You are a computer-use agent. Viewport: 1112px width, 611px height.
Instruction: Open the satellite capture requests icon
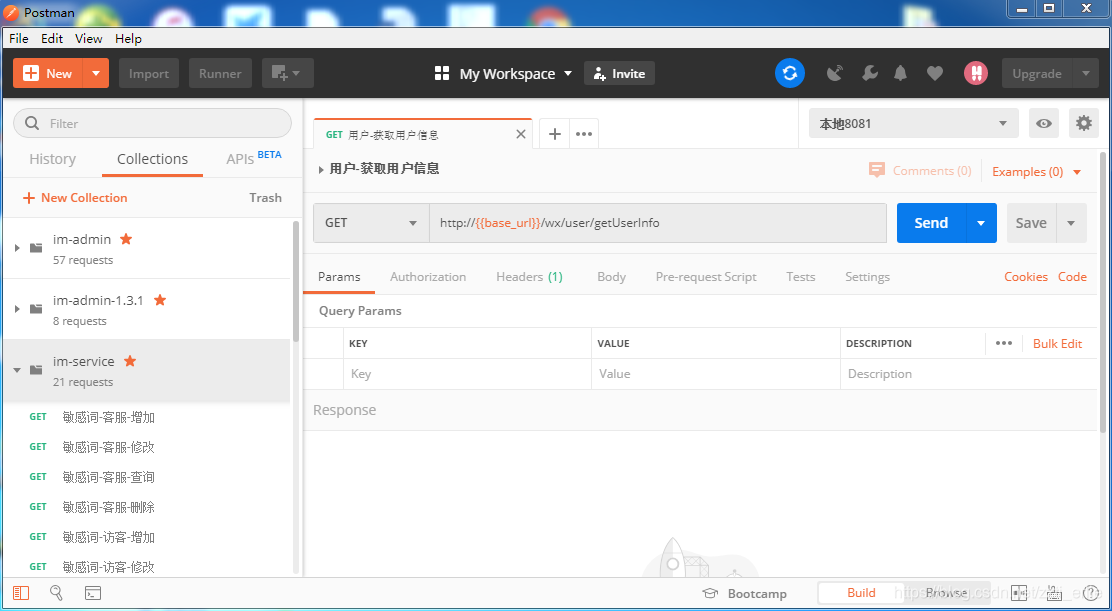(x=835, y=73)
